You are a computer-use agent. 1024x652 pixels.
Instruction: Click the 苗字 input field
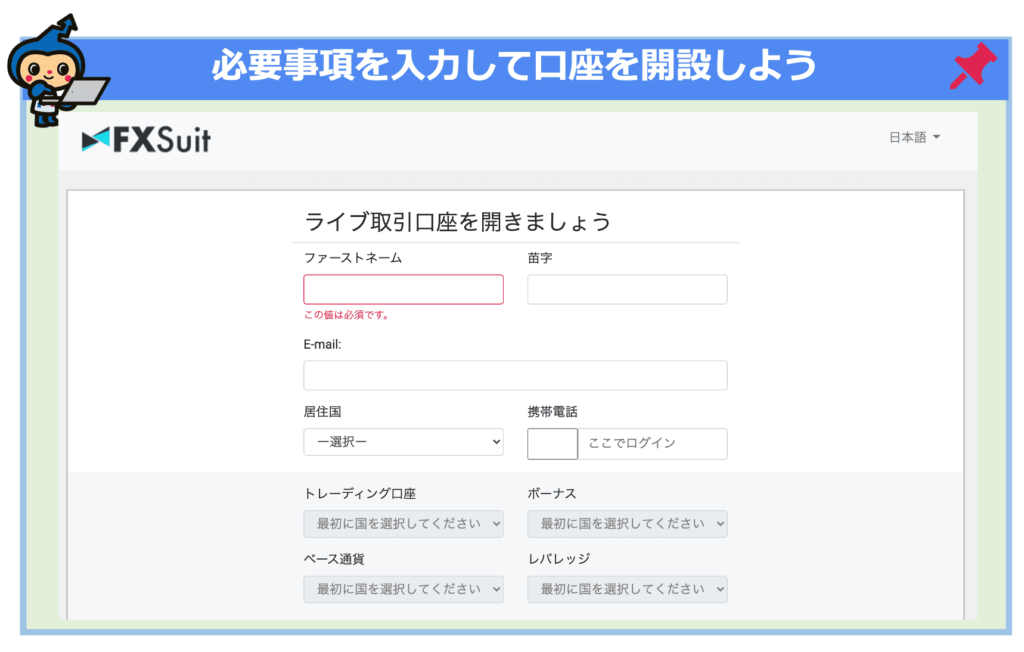coord(627,289)
